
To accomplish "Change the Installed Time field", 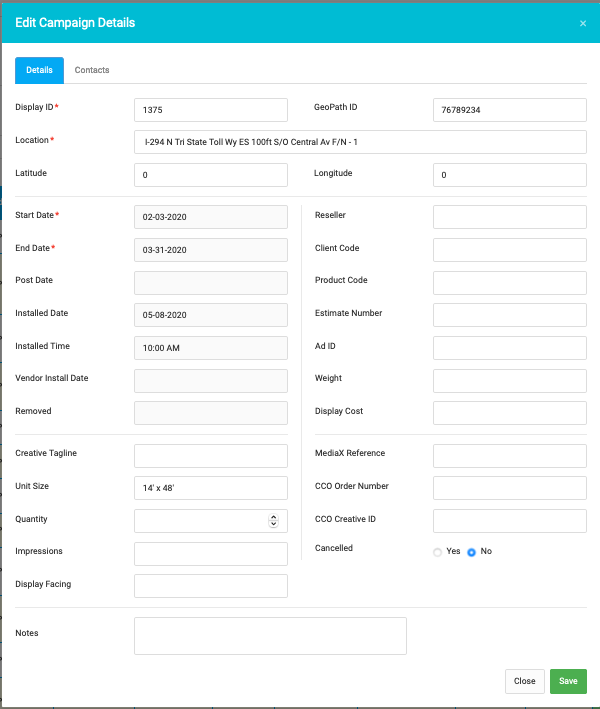I will coord(211,348).
